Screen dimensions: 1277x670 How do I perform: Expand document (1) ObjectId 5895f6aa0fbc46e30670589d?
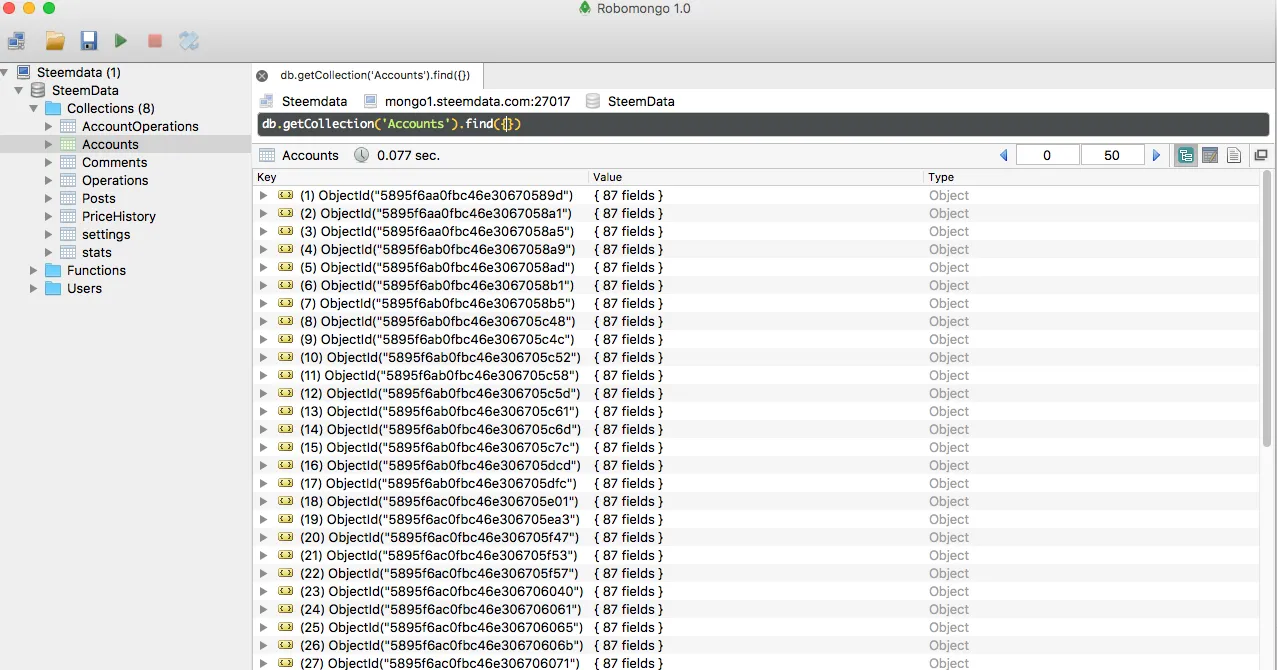pyautogui.click(x=264, y=195)
